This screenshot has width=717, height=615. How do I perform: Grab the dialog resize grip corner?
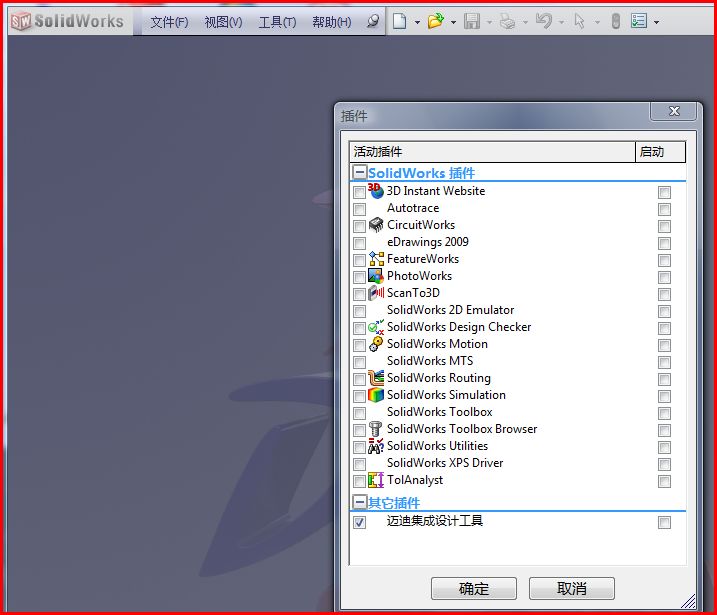point(688,601)
